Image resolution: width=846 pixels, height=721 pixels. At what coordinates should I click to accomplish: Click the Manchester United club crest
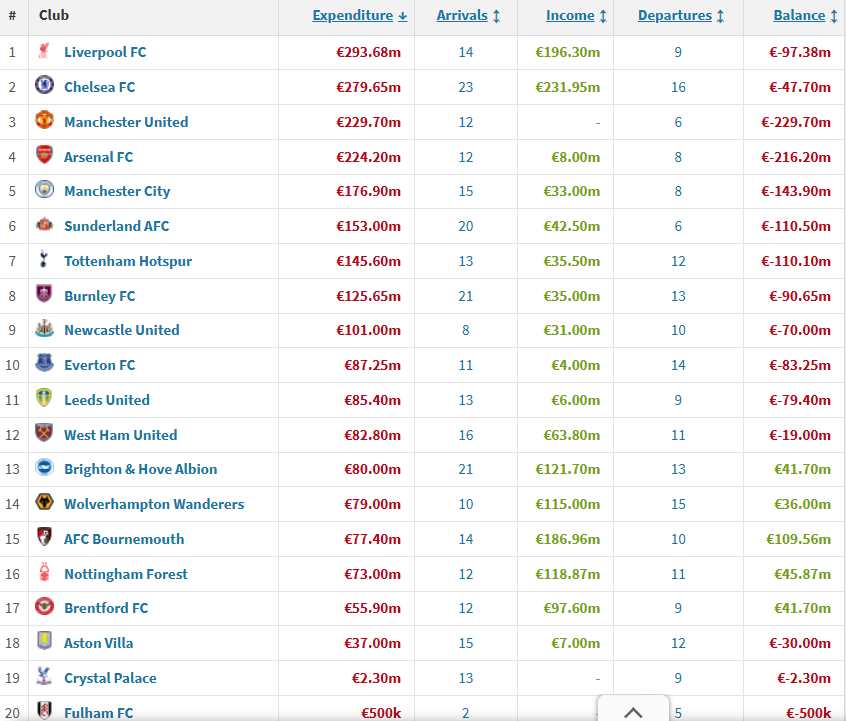tap(44, 120)
